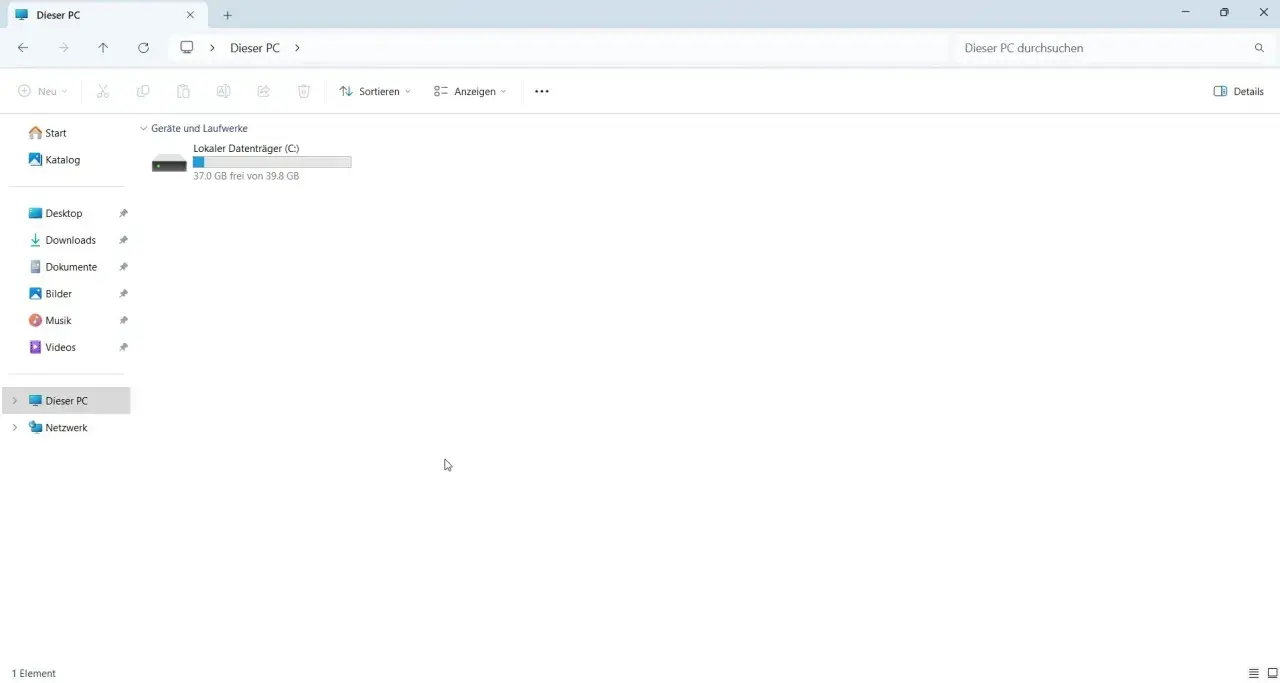
Task: Pin icon next to Downloads
Action: 123,240
